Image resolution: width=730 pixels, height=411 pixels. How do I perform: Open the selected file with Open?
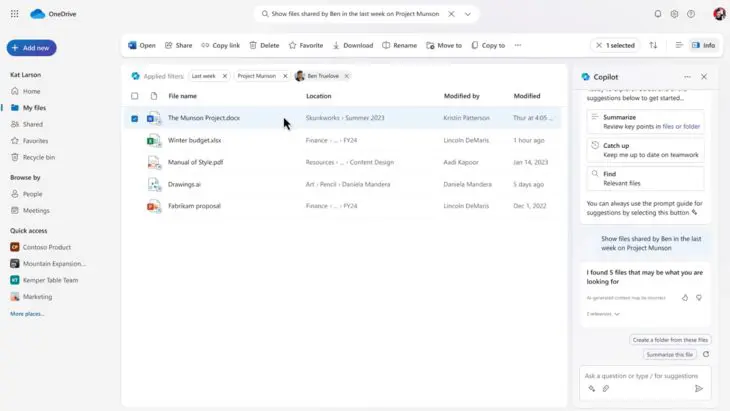pos(142,45)
